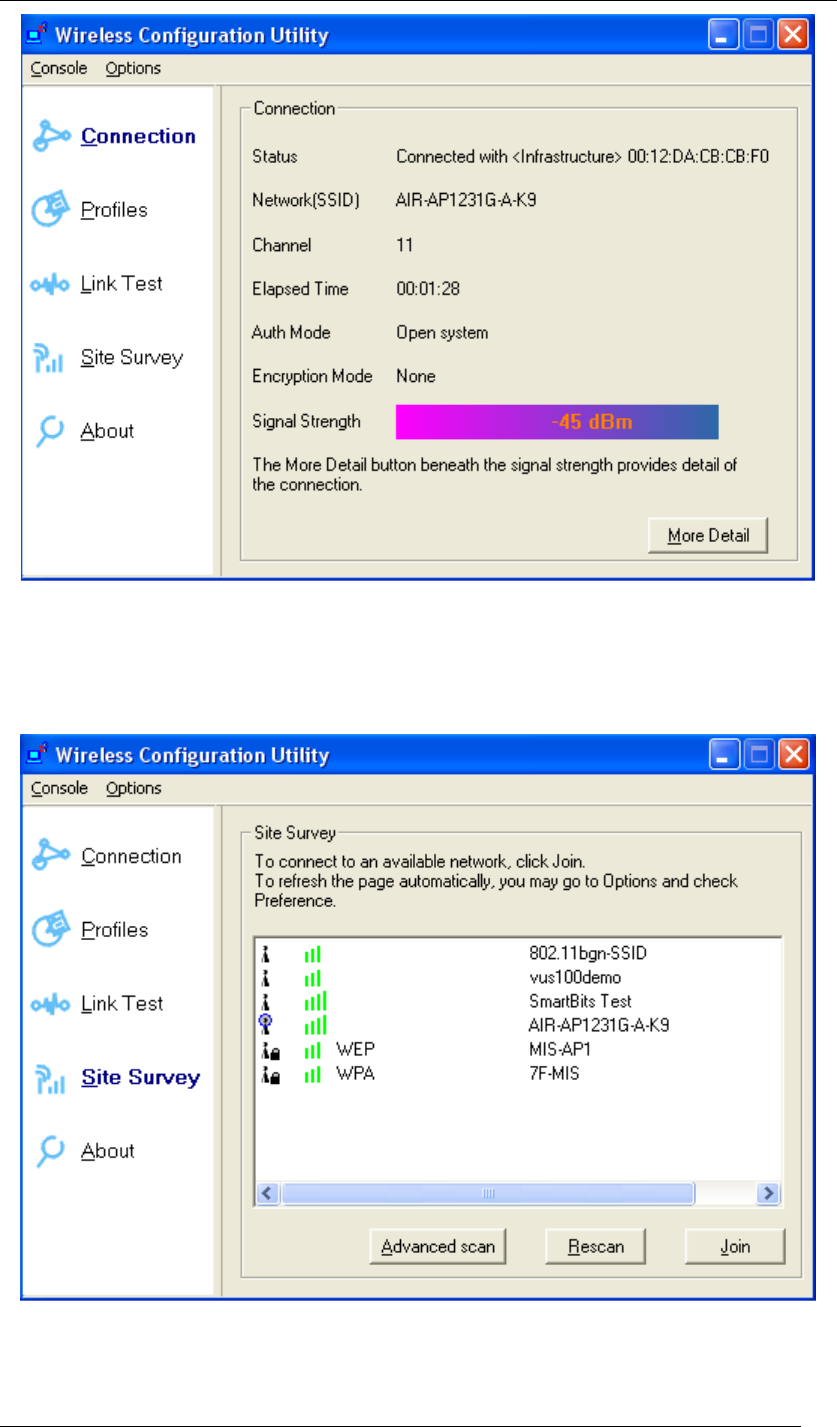The height and width of the screenshot is (1427, 837).
Task: Click antenna icon of vus100demo row
Action: tap(265, 978)
